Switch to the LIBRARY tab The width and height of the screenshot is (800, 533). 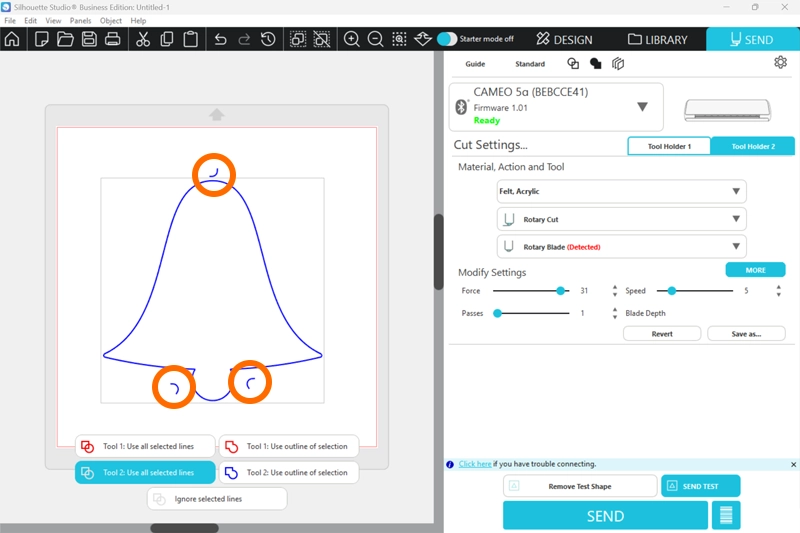click(x=658, y=40)
